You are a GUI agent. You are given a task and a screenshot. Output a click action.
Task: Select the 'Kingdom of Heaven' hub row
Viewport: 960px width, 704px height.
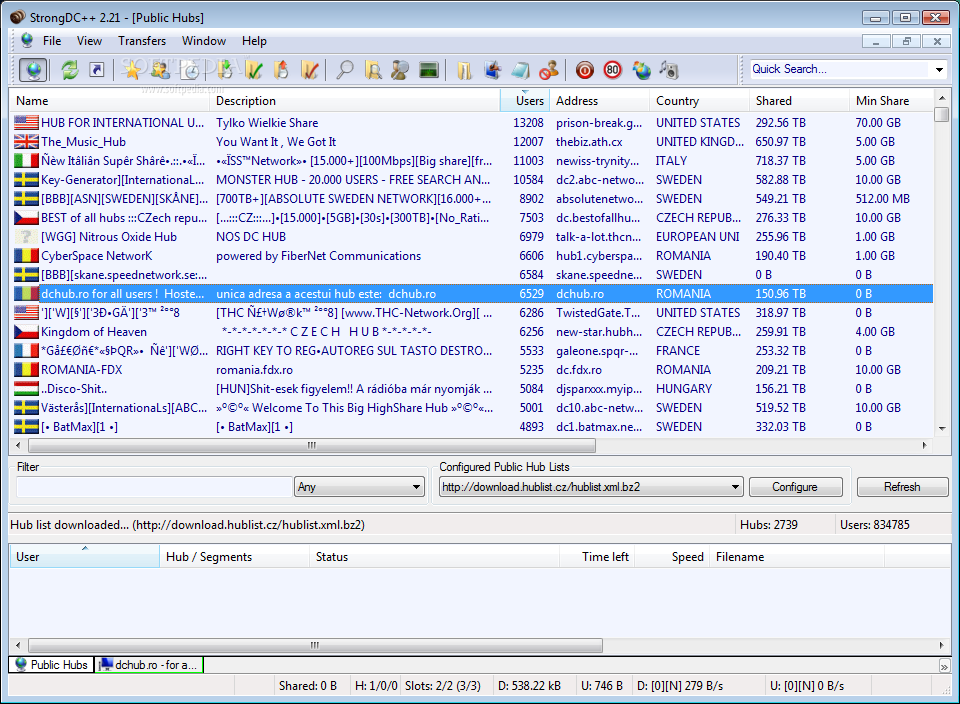click(471, 331)
